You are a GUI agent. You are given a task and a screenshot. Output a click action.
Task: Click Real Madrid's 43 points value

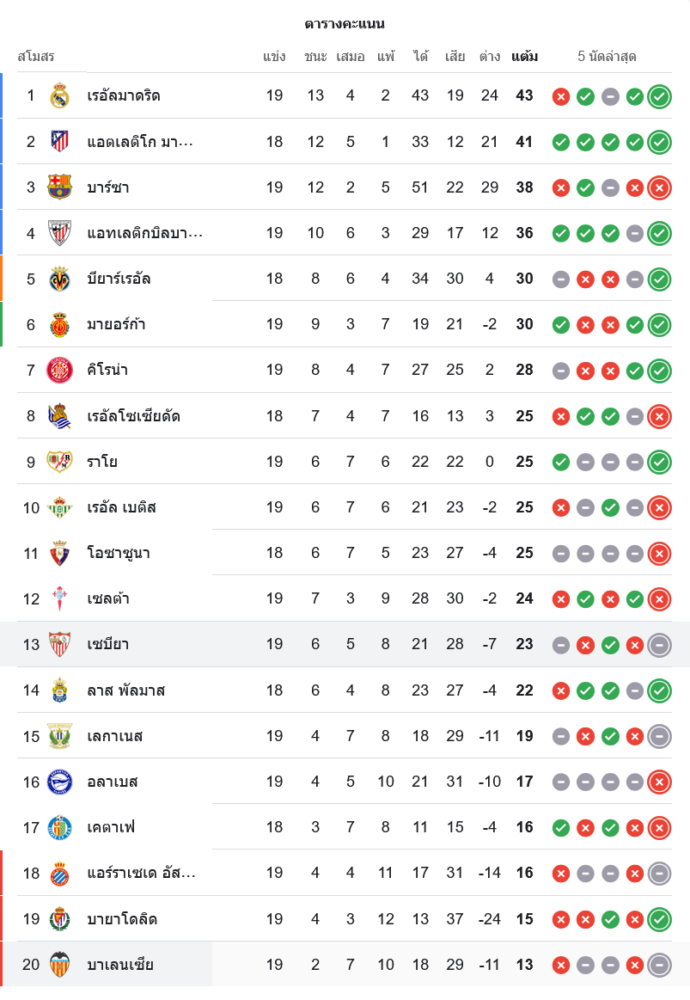[524, 96]
